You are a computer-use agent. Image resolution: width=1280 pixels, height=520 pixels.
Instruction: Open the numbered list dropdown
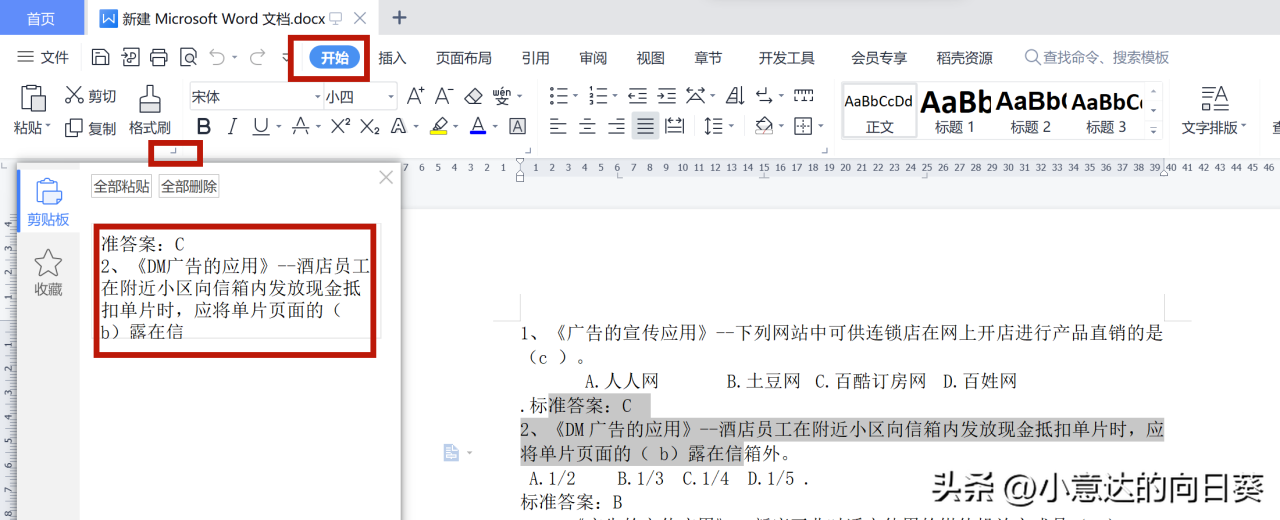tap(614, 97)
